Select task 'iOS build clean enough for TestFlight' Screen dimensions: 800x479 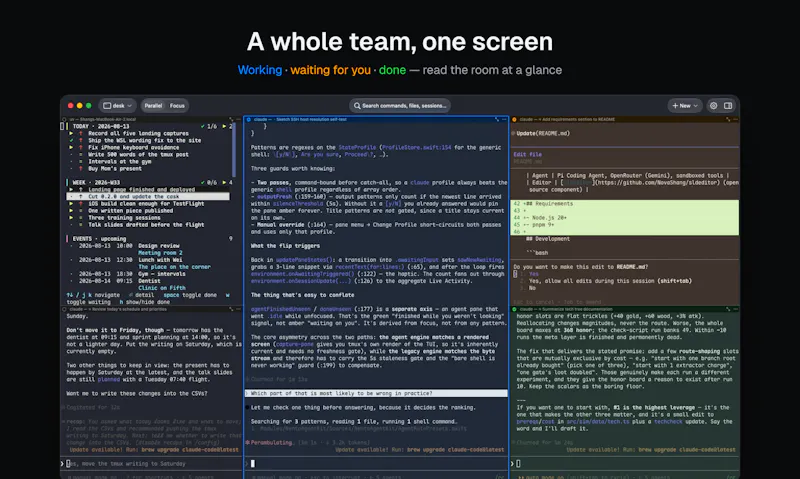coord(146,204)
